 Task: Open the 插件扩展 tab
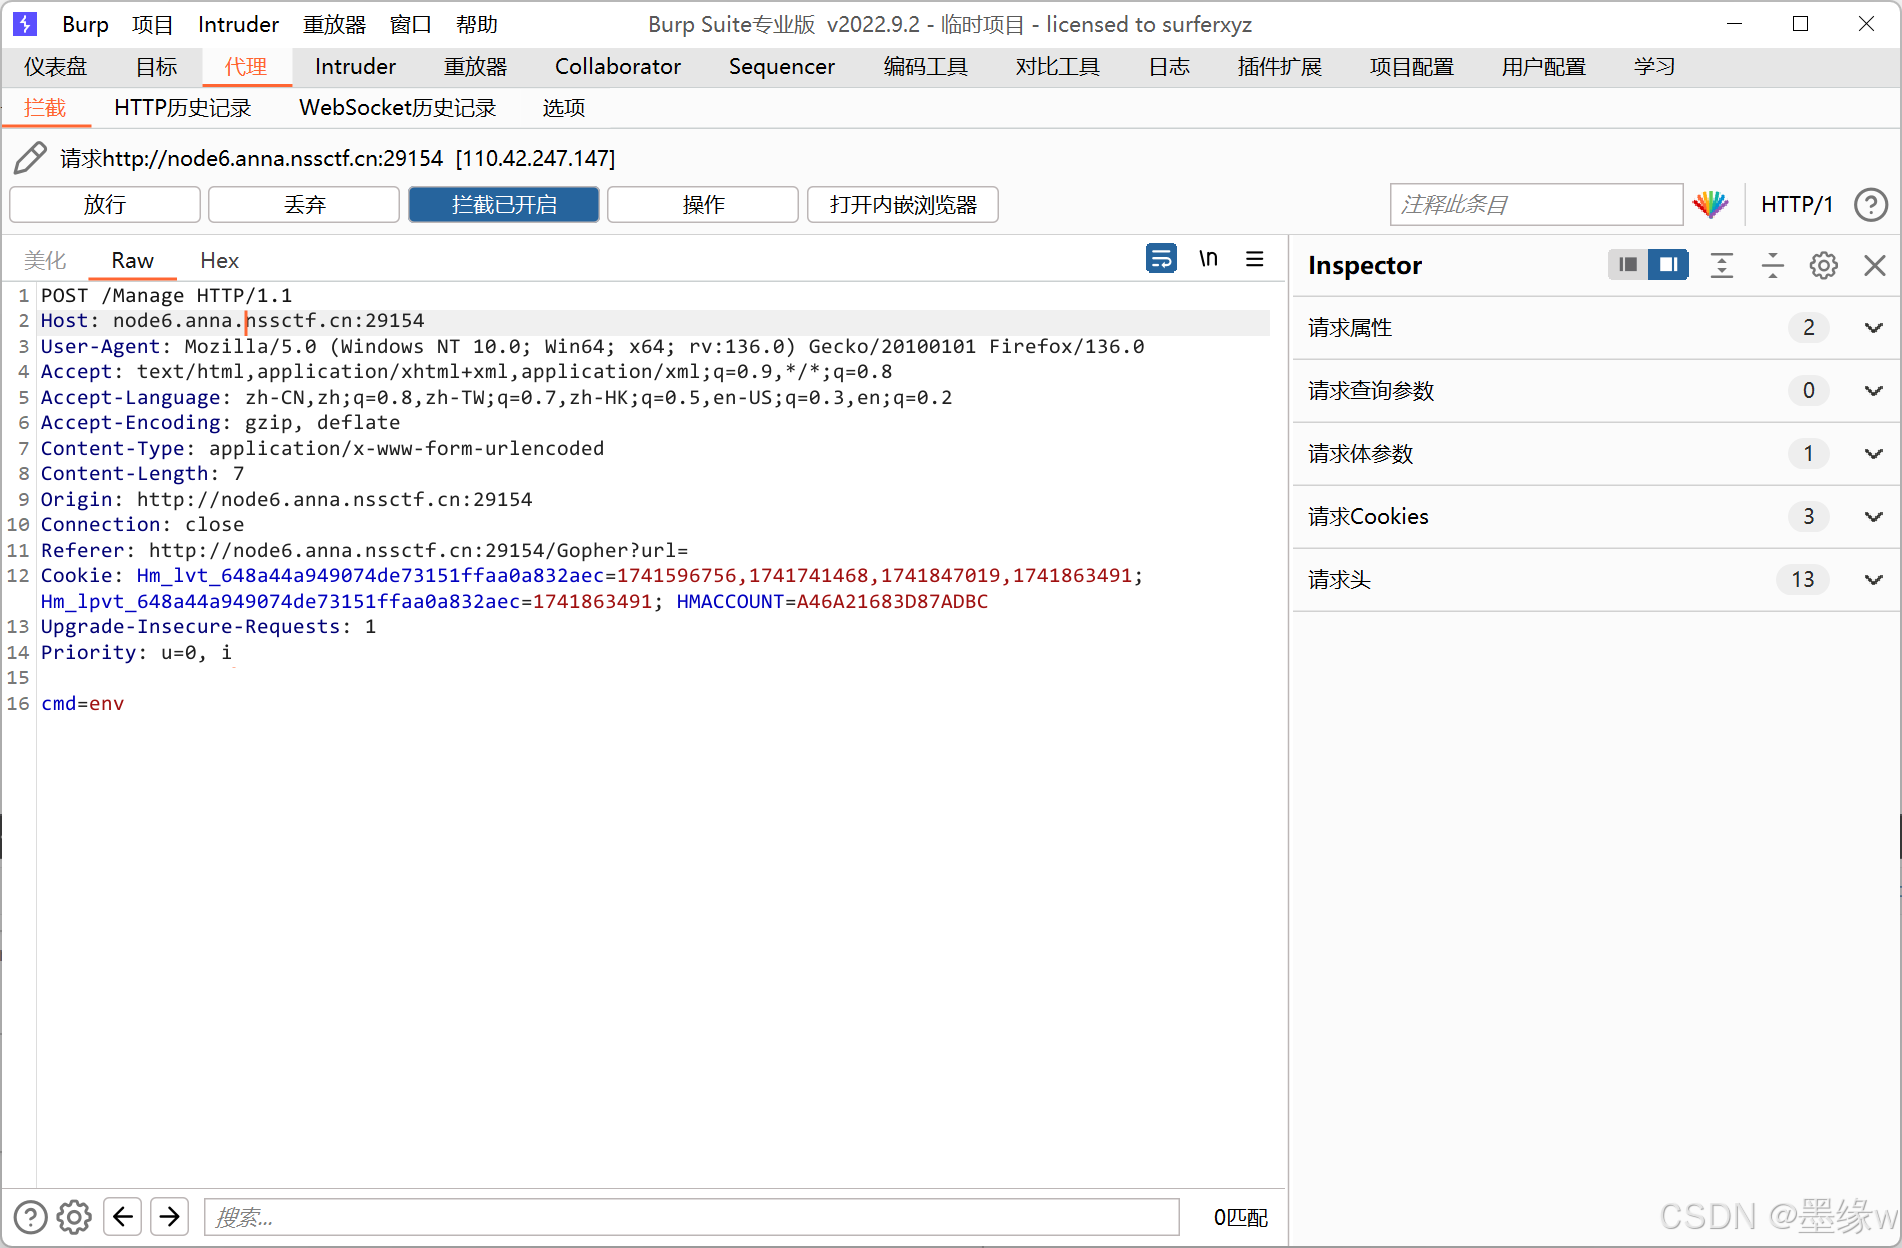coord(1280,66)
